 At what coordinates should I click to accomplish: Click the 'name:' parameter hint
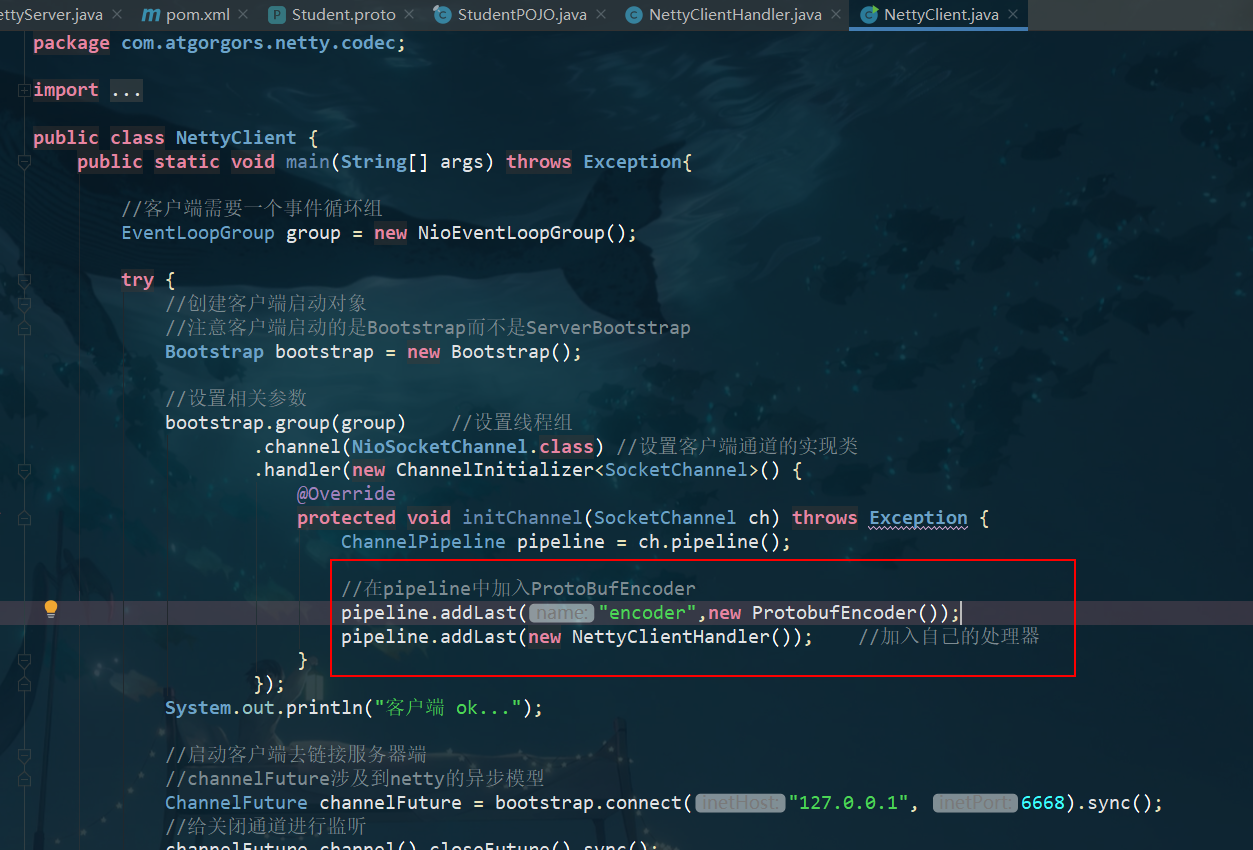562,613
